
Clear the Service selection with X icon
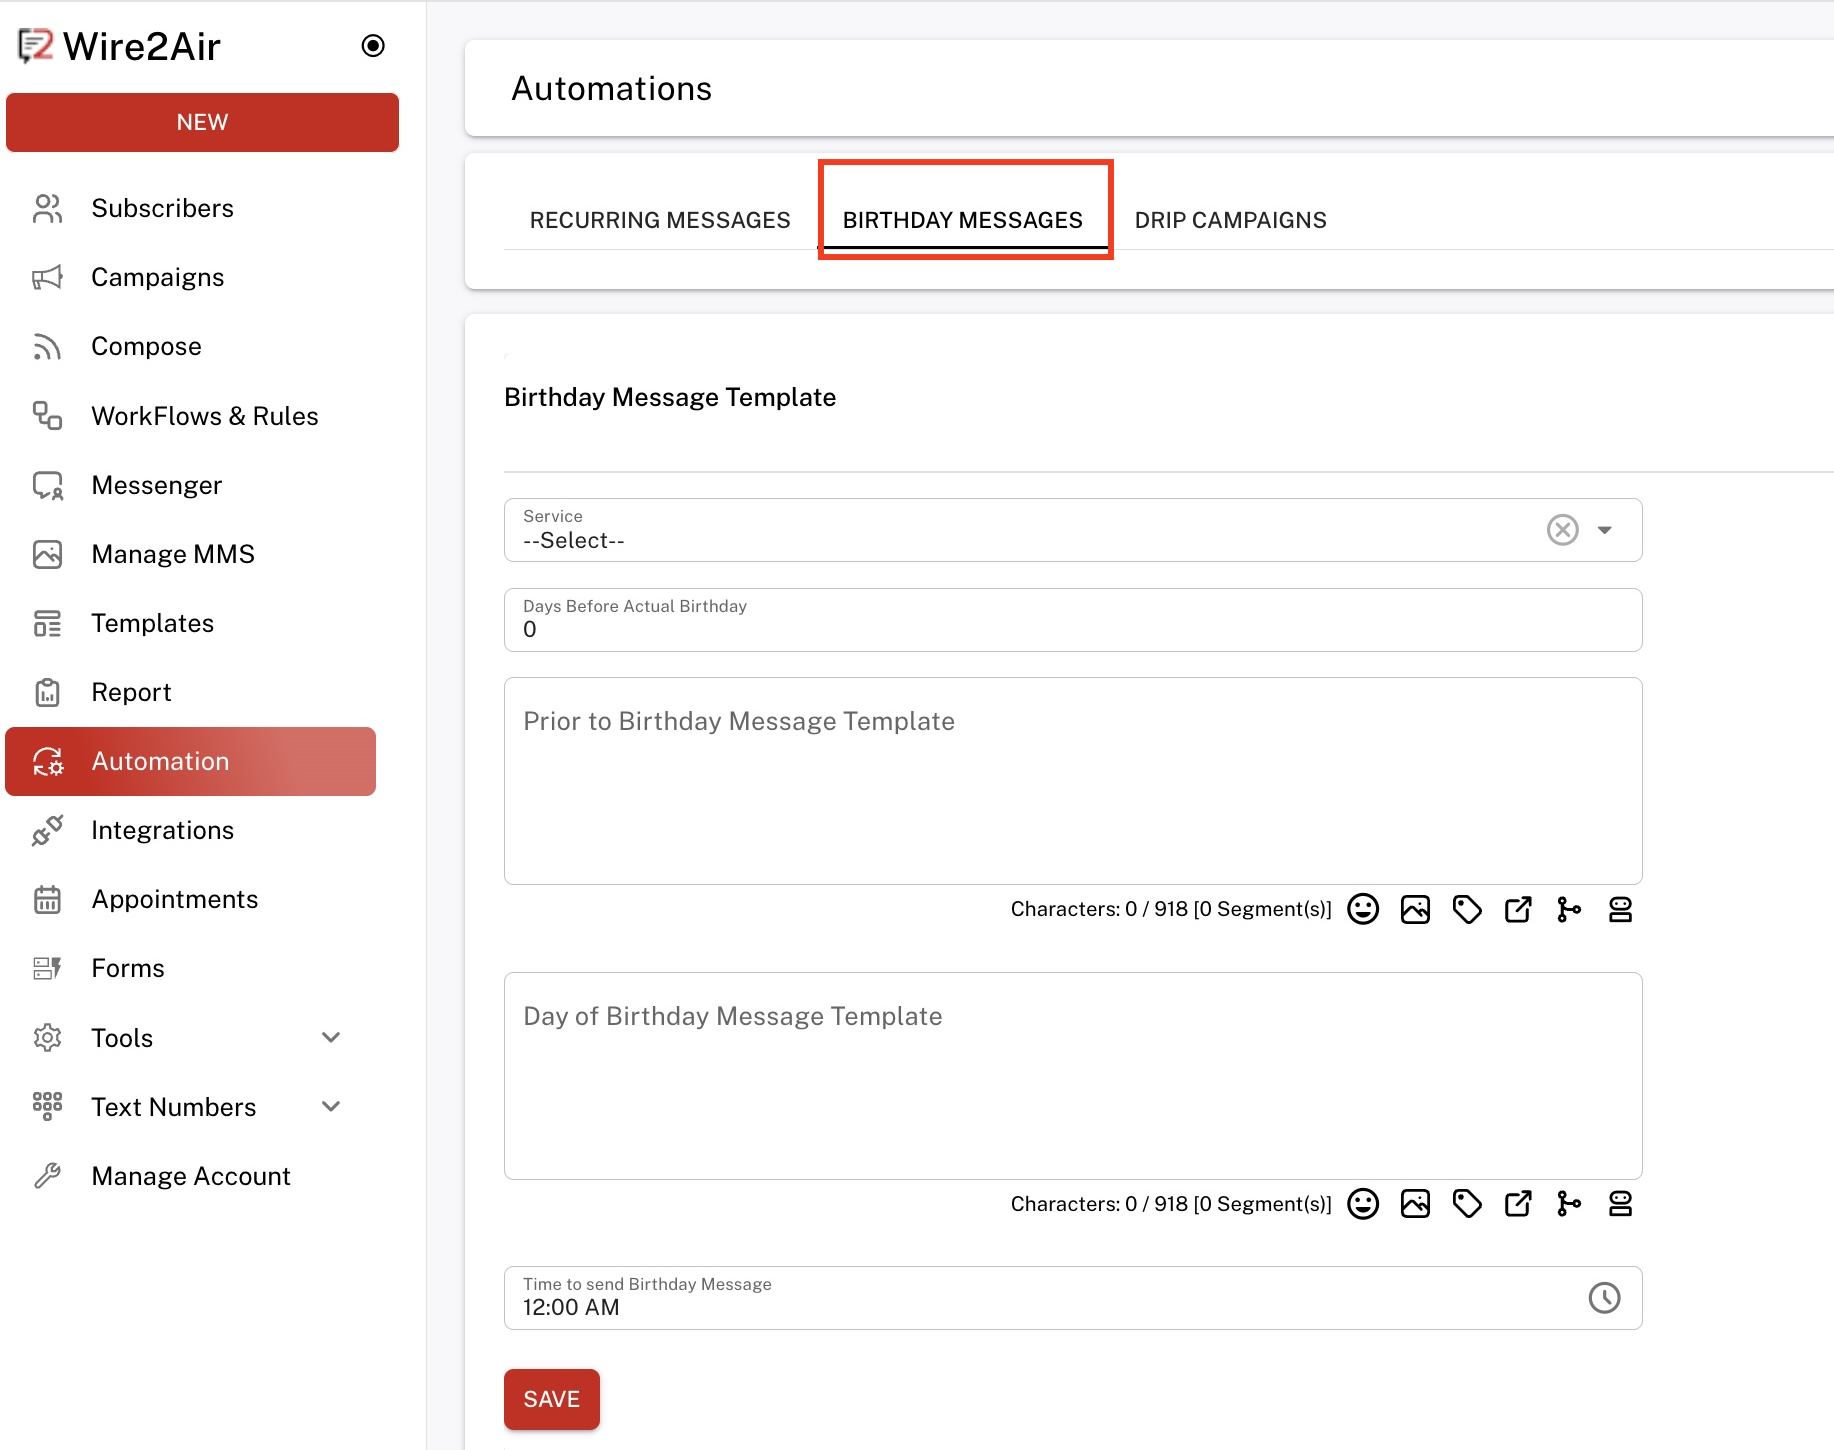click(x=1562, y=529)
